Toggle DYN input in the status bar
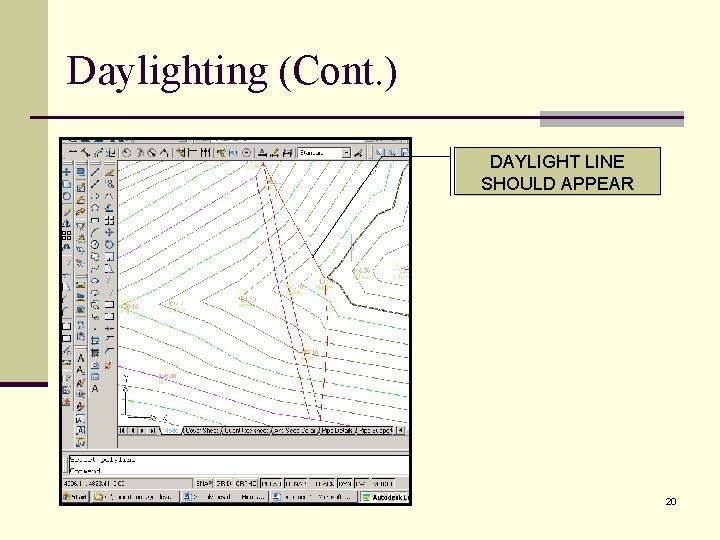Screen dimensions: 720x540 click(344, 484)
